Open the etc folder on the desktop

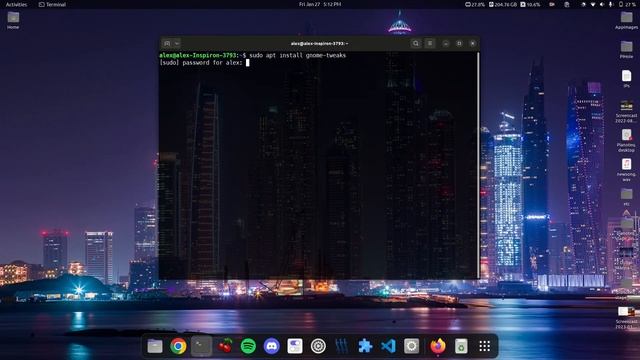pos(626,197)
